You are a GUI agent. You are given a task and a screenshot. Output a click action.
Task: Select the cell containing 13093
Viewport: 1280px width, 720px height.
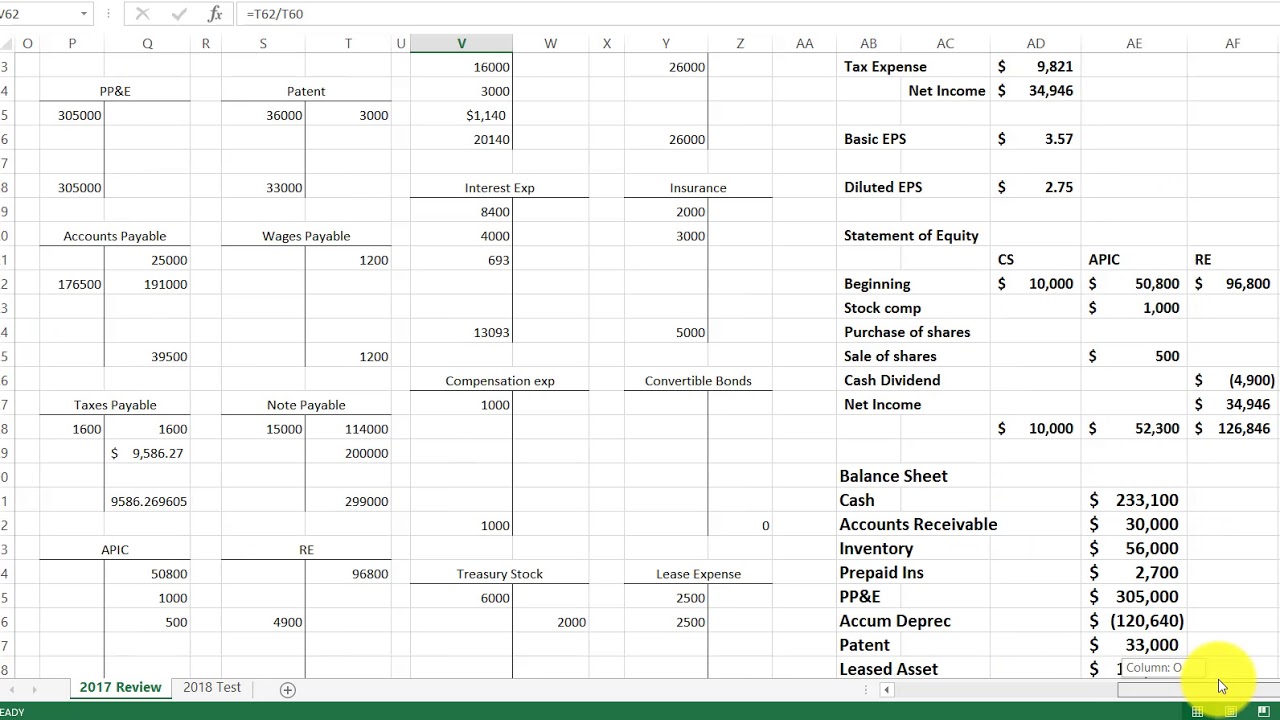(461, 332)
